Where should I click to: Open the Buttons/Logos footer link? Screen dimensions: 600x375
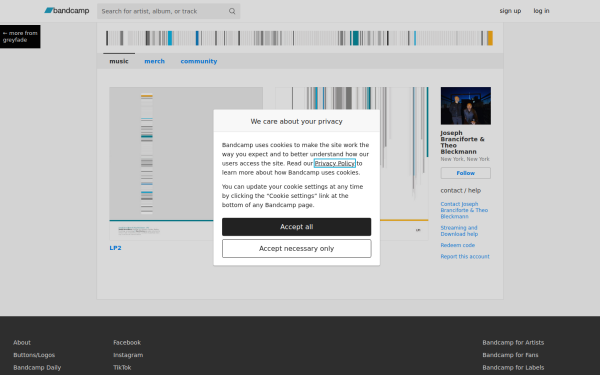pos(34,355)
